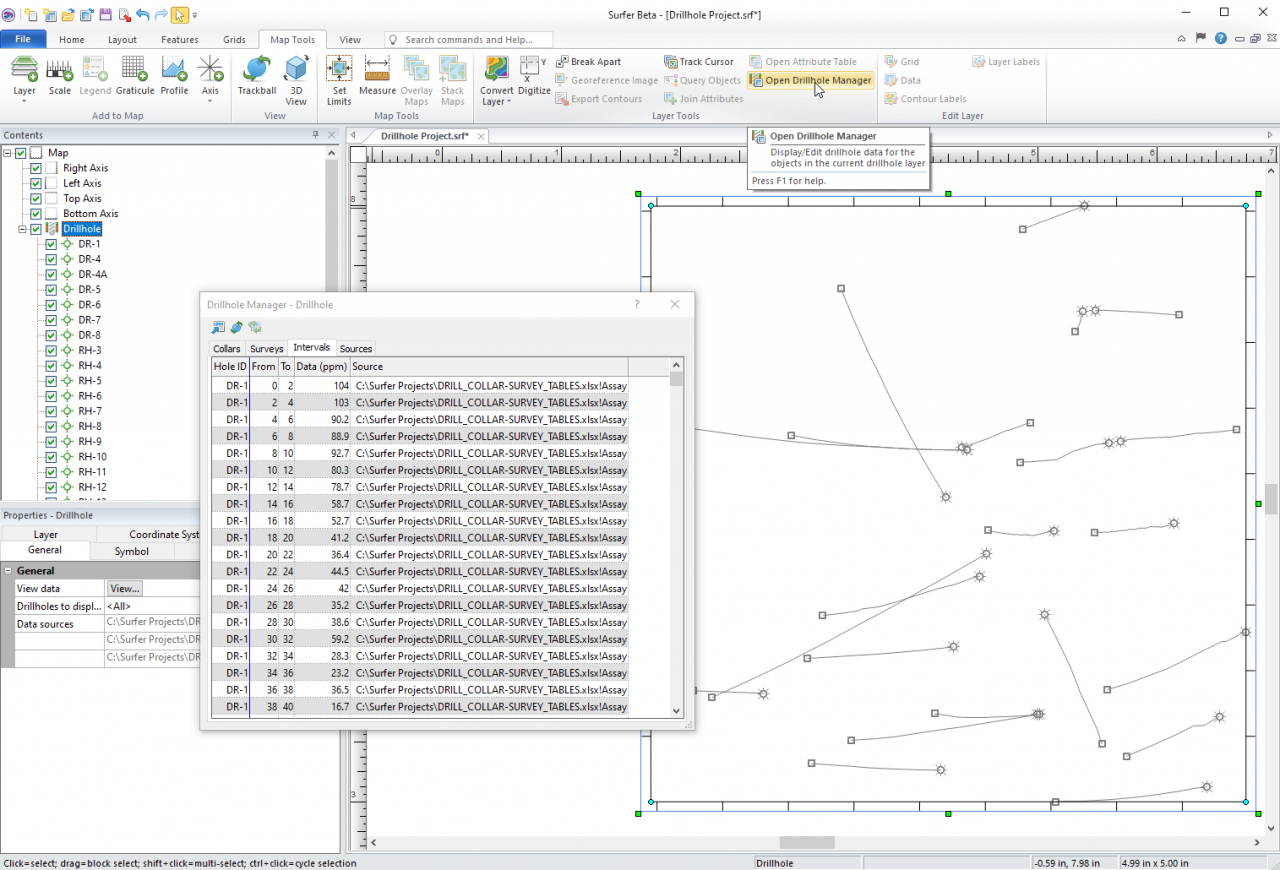Switch to the Collars tab
1280x870 pixels.
pos(227,348)
